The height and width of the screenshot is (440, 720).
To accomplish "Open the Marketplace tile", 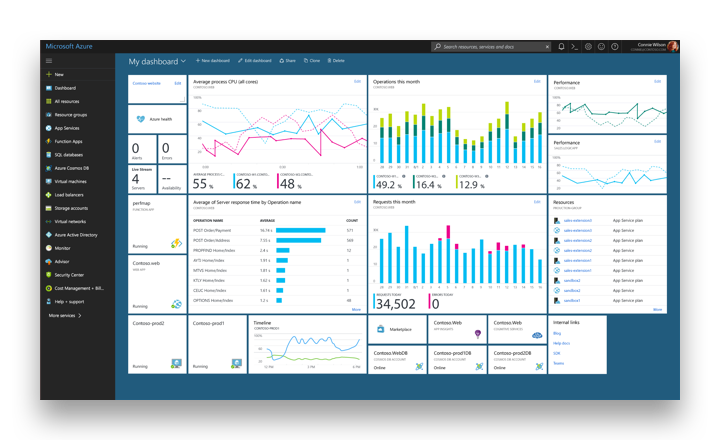I will 397,329.
